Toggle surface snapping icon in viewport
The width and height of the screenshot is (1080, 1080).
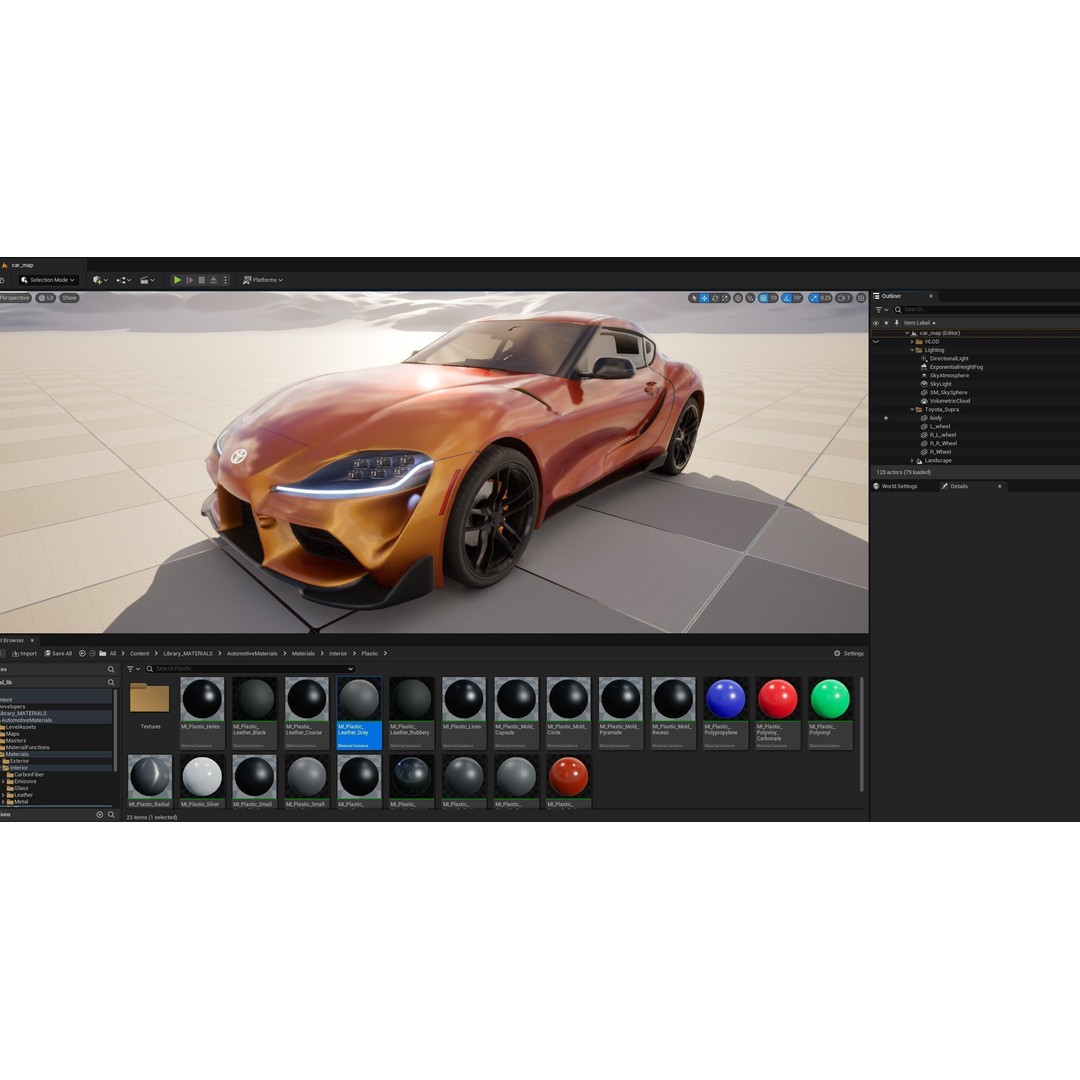pos(750,298)
